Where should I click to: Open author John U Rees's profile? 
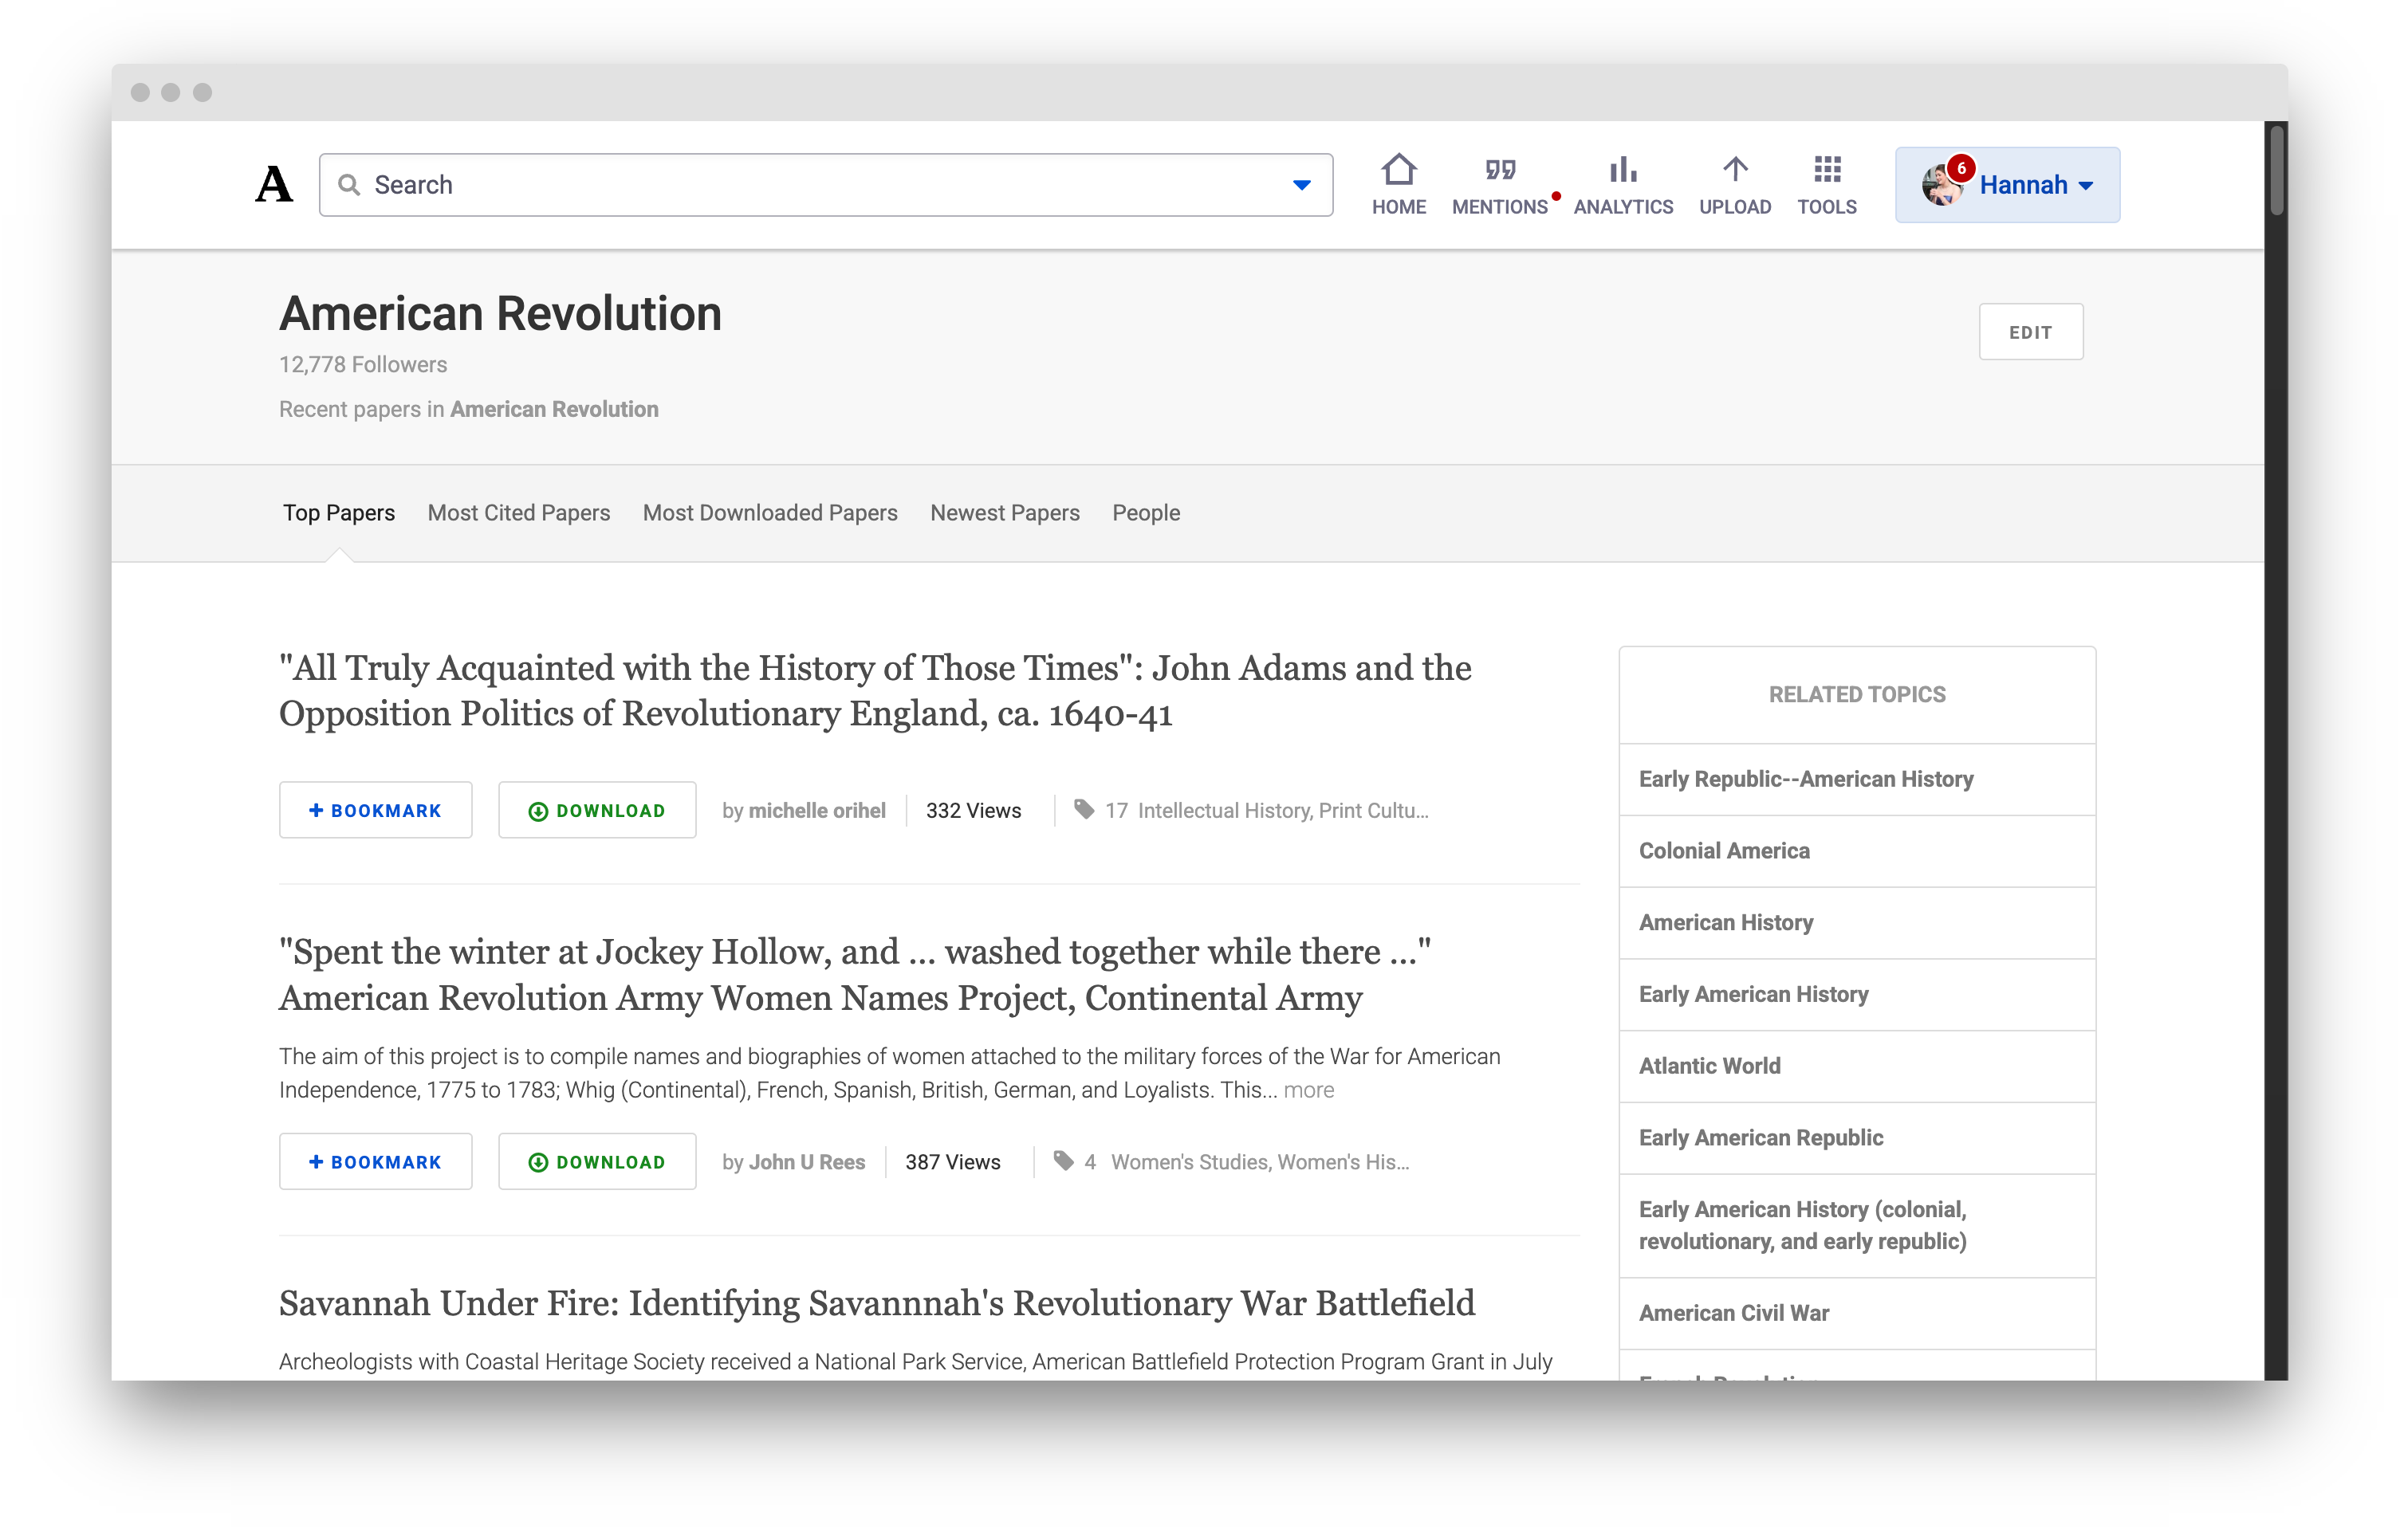[x=807, y=1162]
